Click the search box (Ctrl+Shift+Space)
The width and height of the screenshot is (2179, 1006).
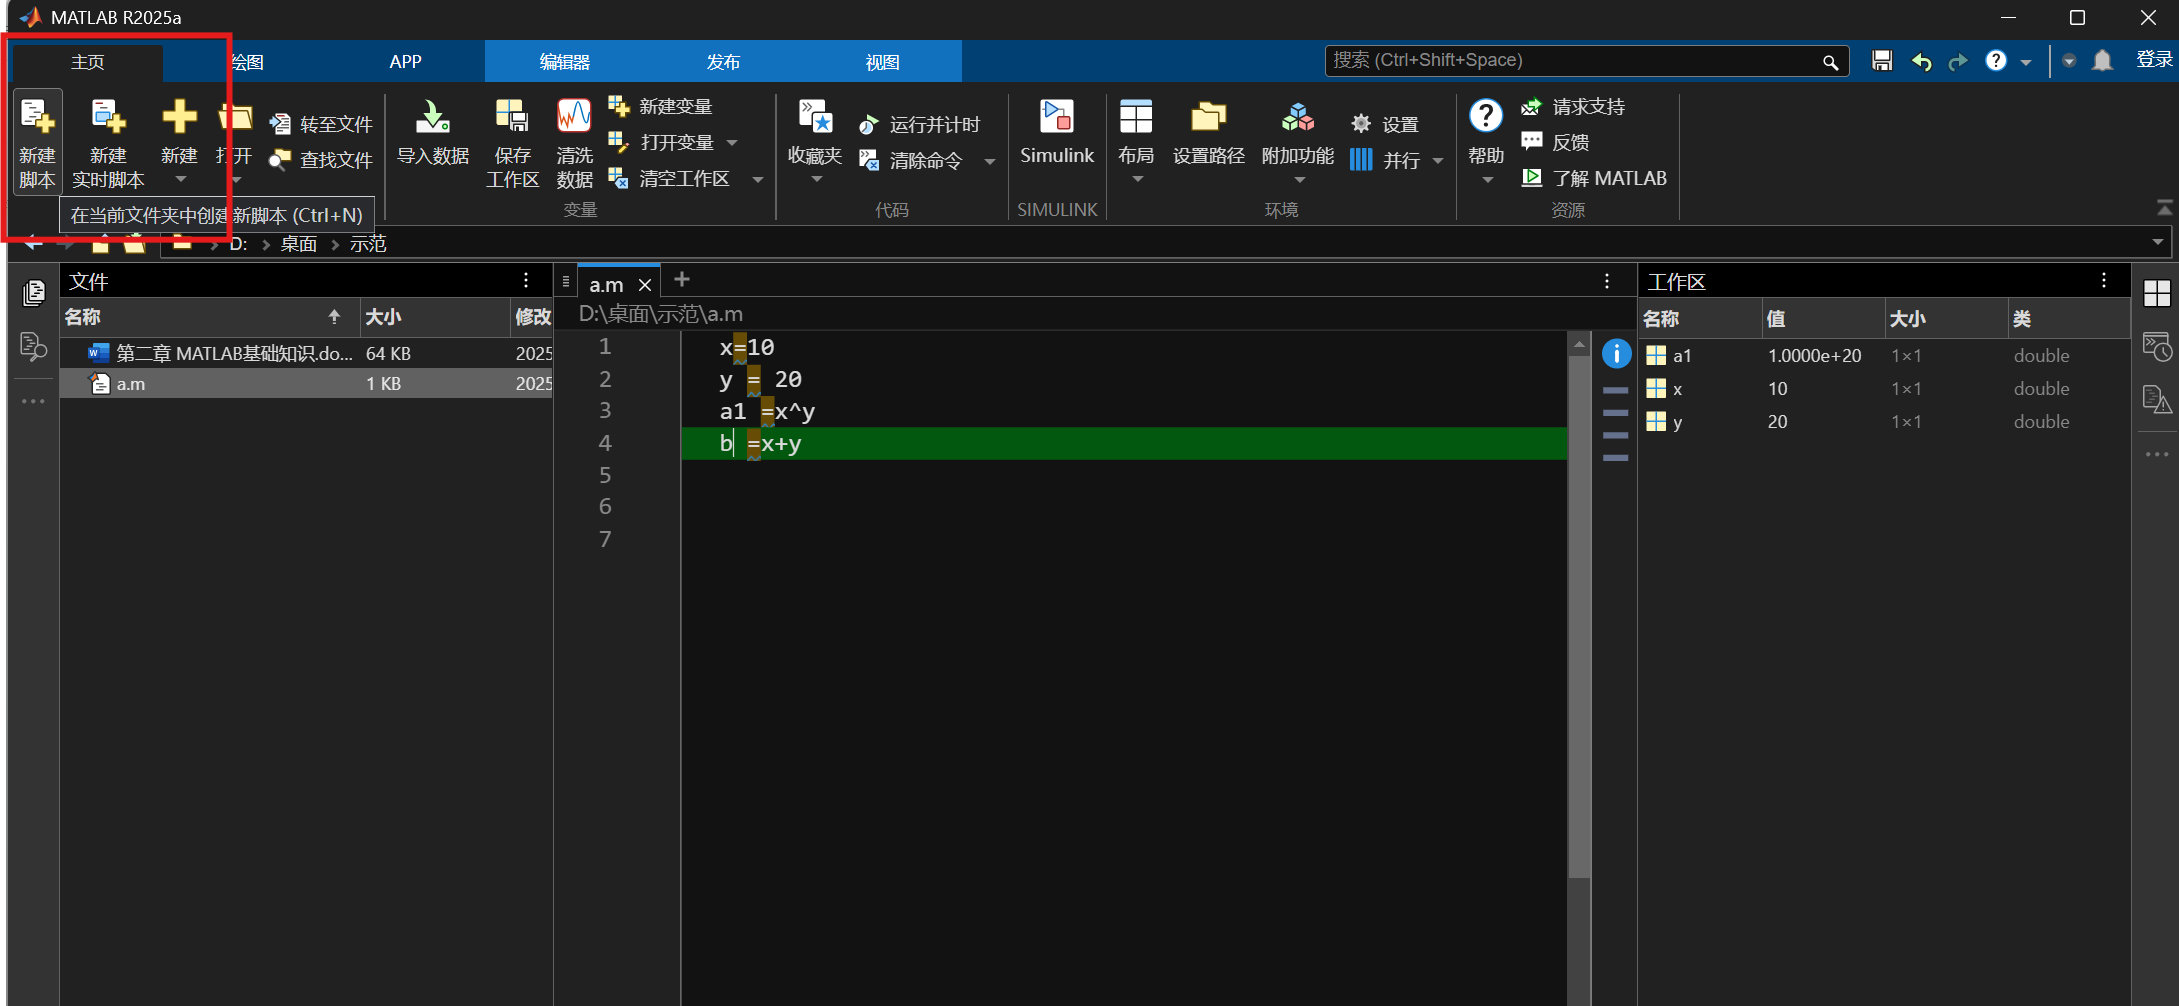click(x=1587, y=61)
